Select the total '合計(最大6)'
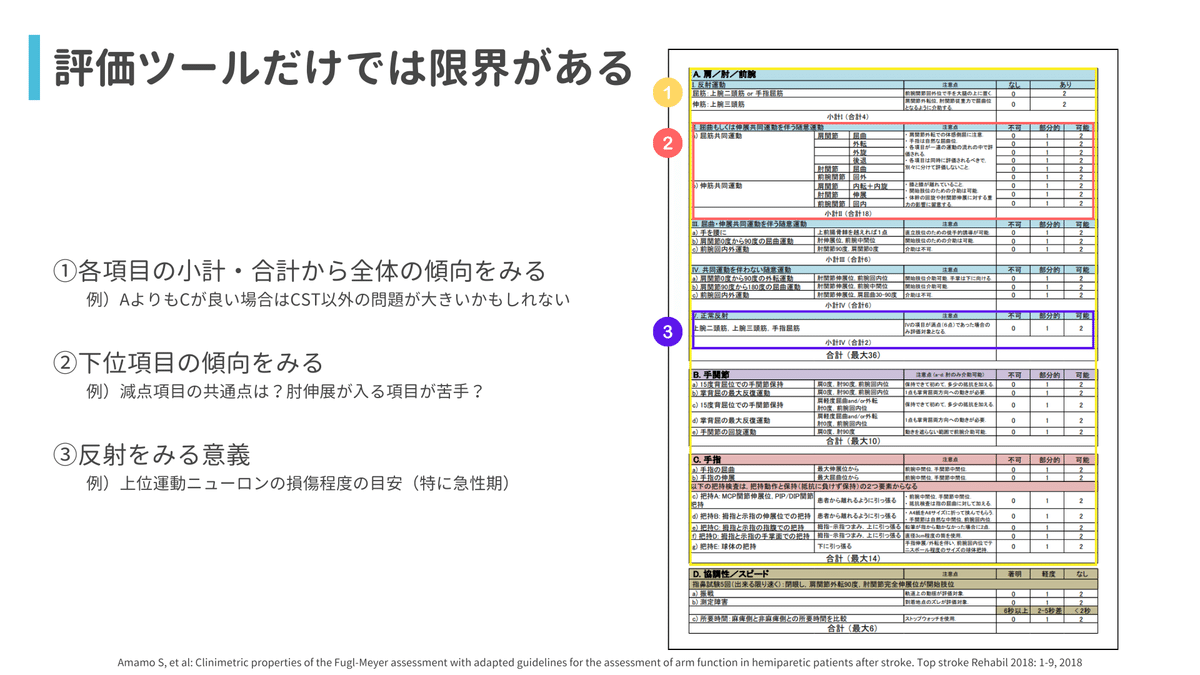This screenshot has width=1200, height=675. tap(853, 629)
